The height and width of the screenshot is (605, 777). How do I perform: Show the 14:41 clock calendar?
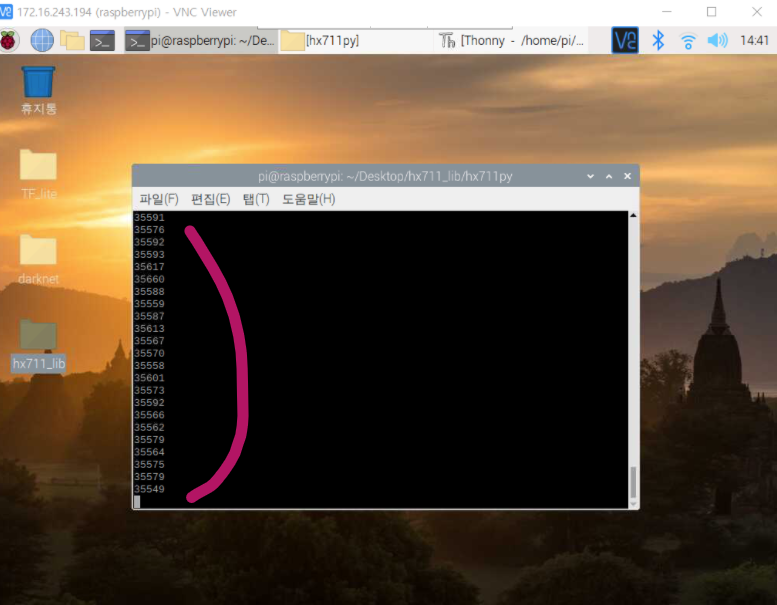click(754, 40)
